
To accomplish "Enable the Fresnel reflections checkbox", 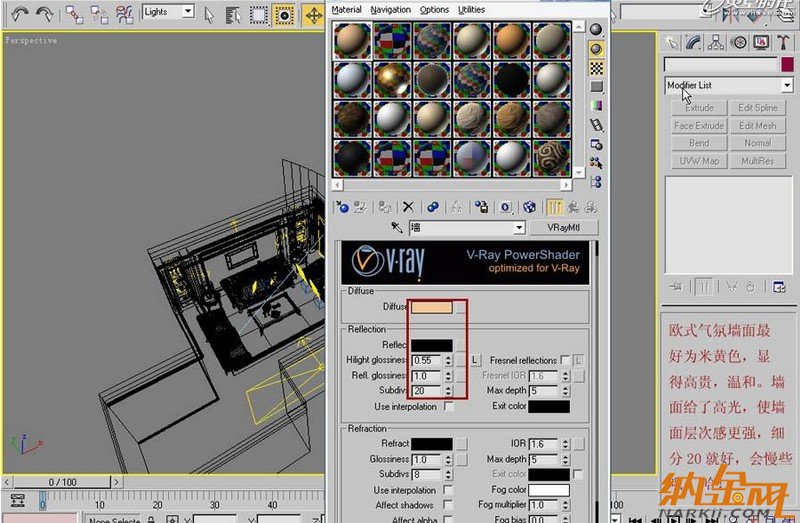I will 565,360.
